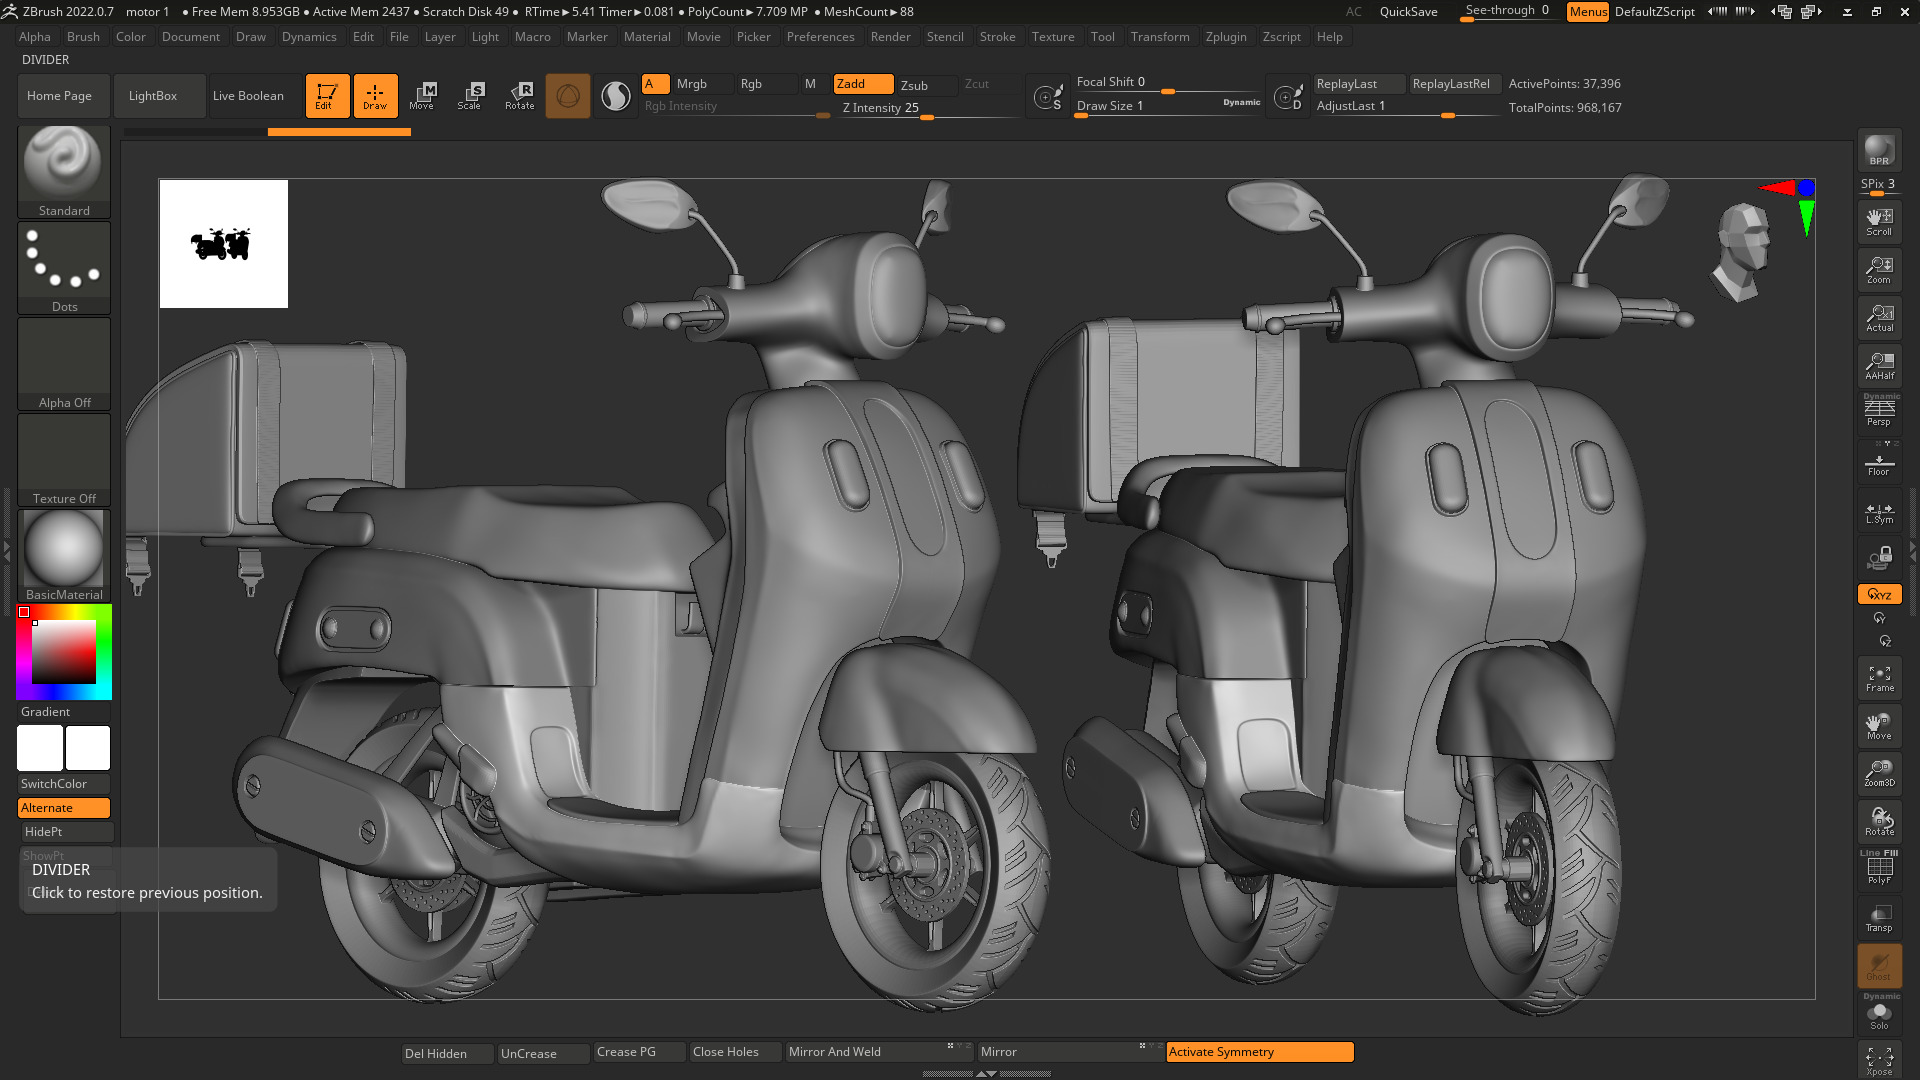Screen dimensions: 1920x1080
Task: Toggle the Menus button
Action: coord(1588,12)
